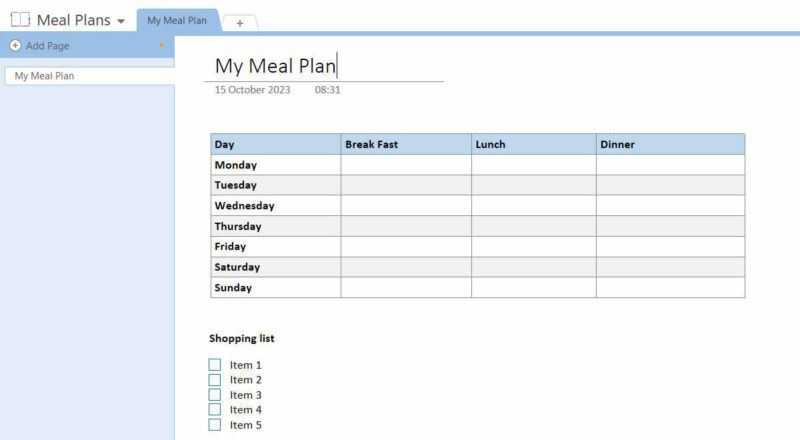Click the Item 3 text
Image resolution: width=800 pixels, height=440 pixels.
click(245, 395)
